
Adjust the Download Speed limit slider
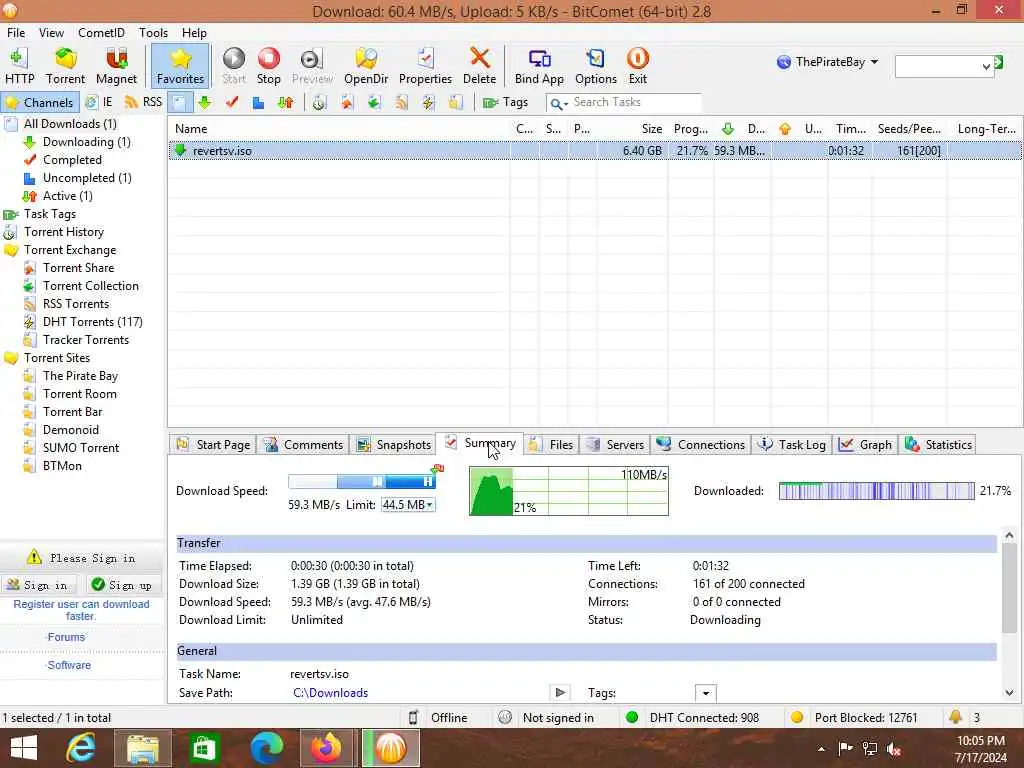(x=362, y=482)
